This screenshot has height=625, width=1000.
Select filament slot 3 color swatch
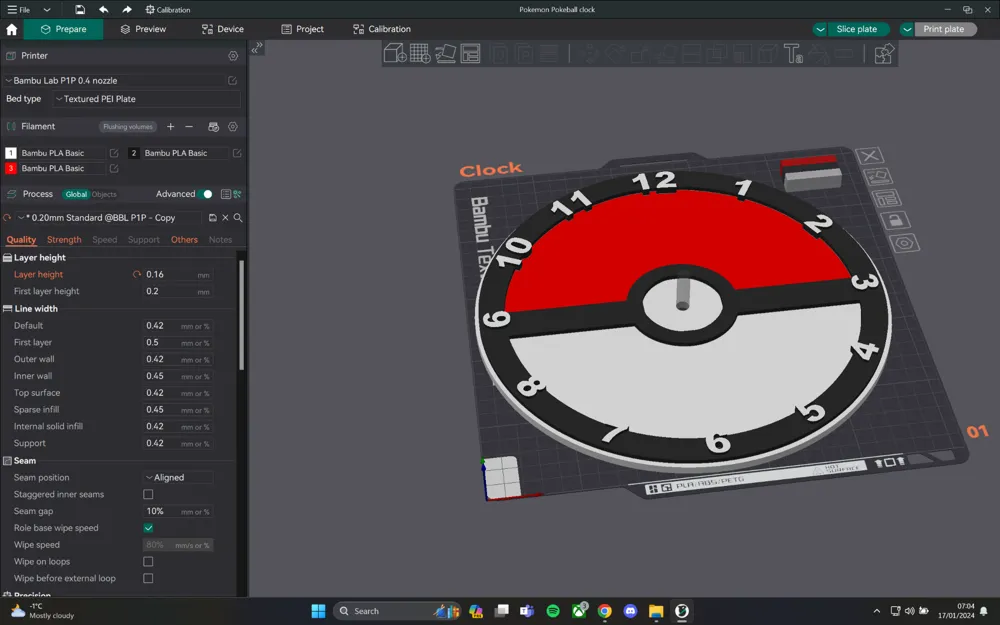11,167
